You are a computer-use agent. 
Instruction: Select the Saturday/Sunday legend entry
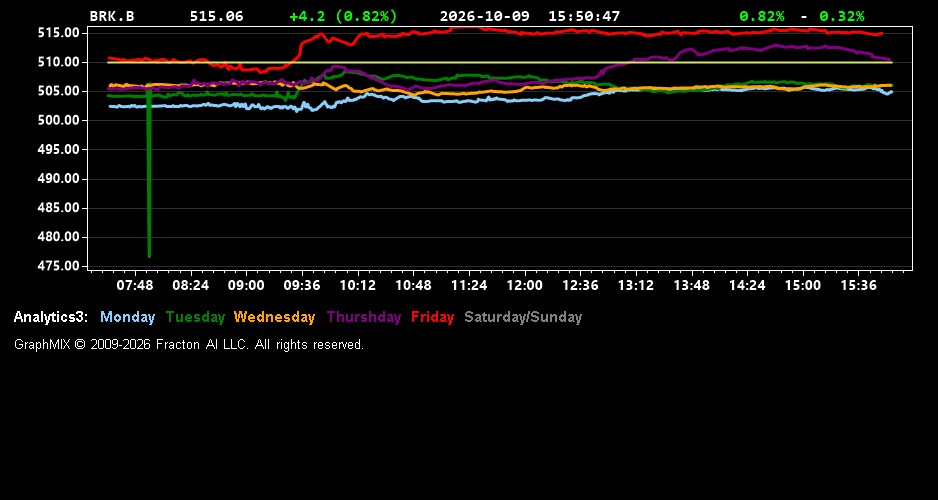coord(523,317)
